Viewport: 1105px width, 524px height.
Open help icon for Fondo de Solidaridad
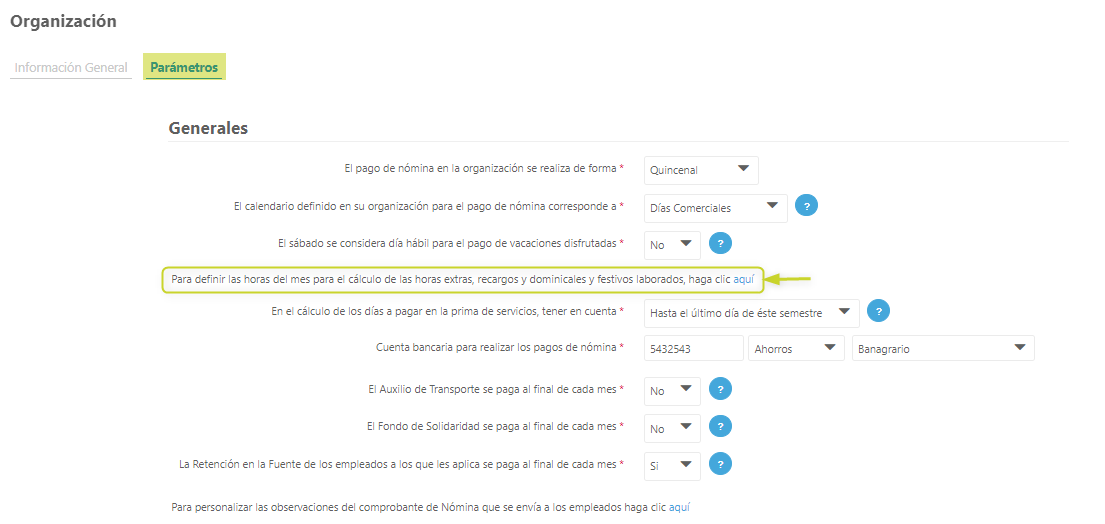click(x=720, y=427)
